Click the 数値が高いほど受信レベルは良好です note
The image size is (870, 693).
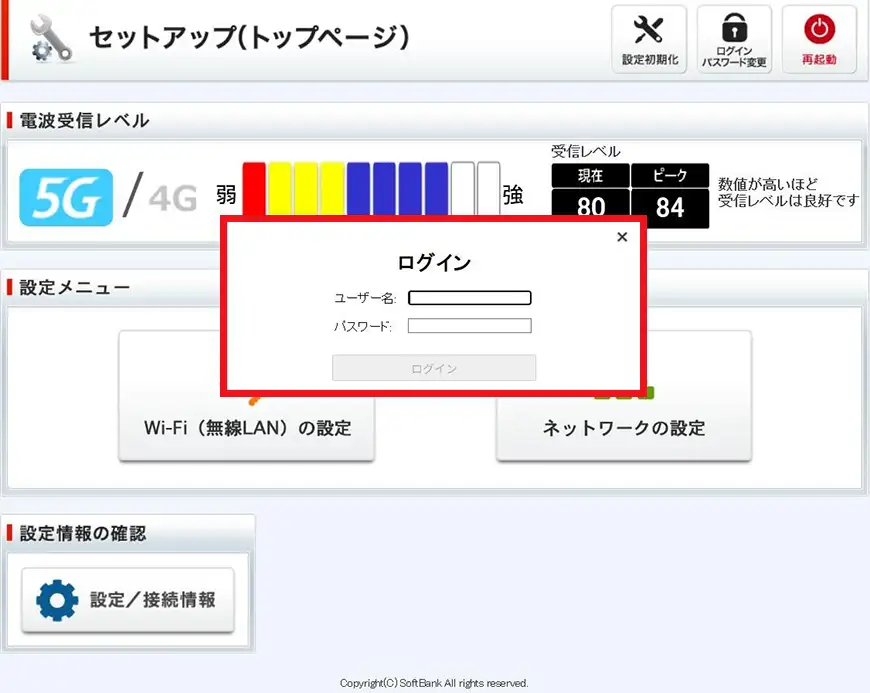788,192
